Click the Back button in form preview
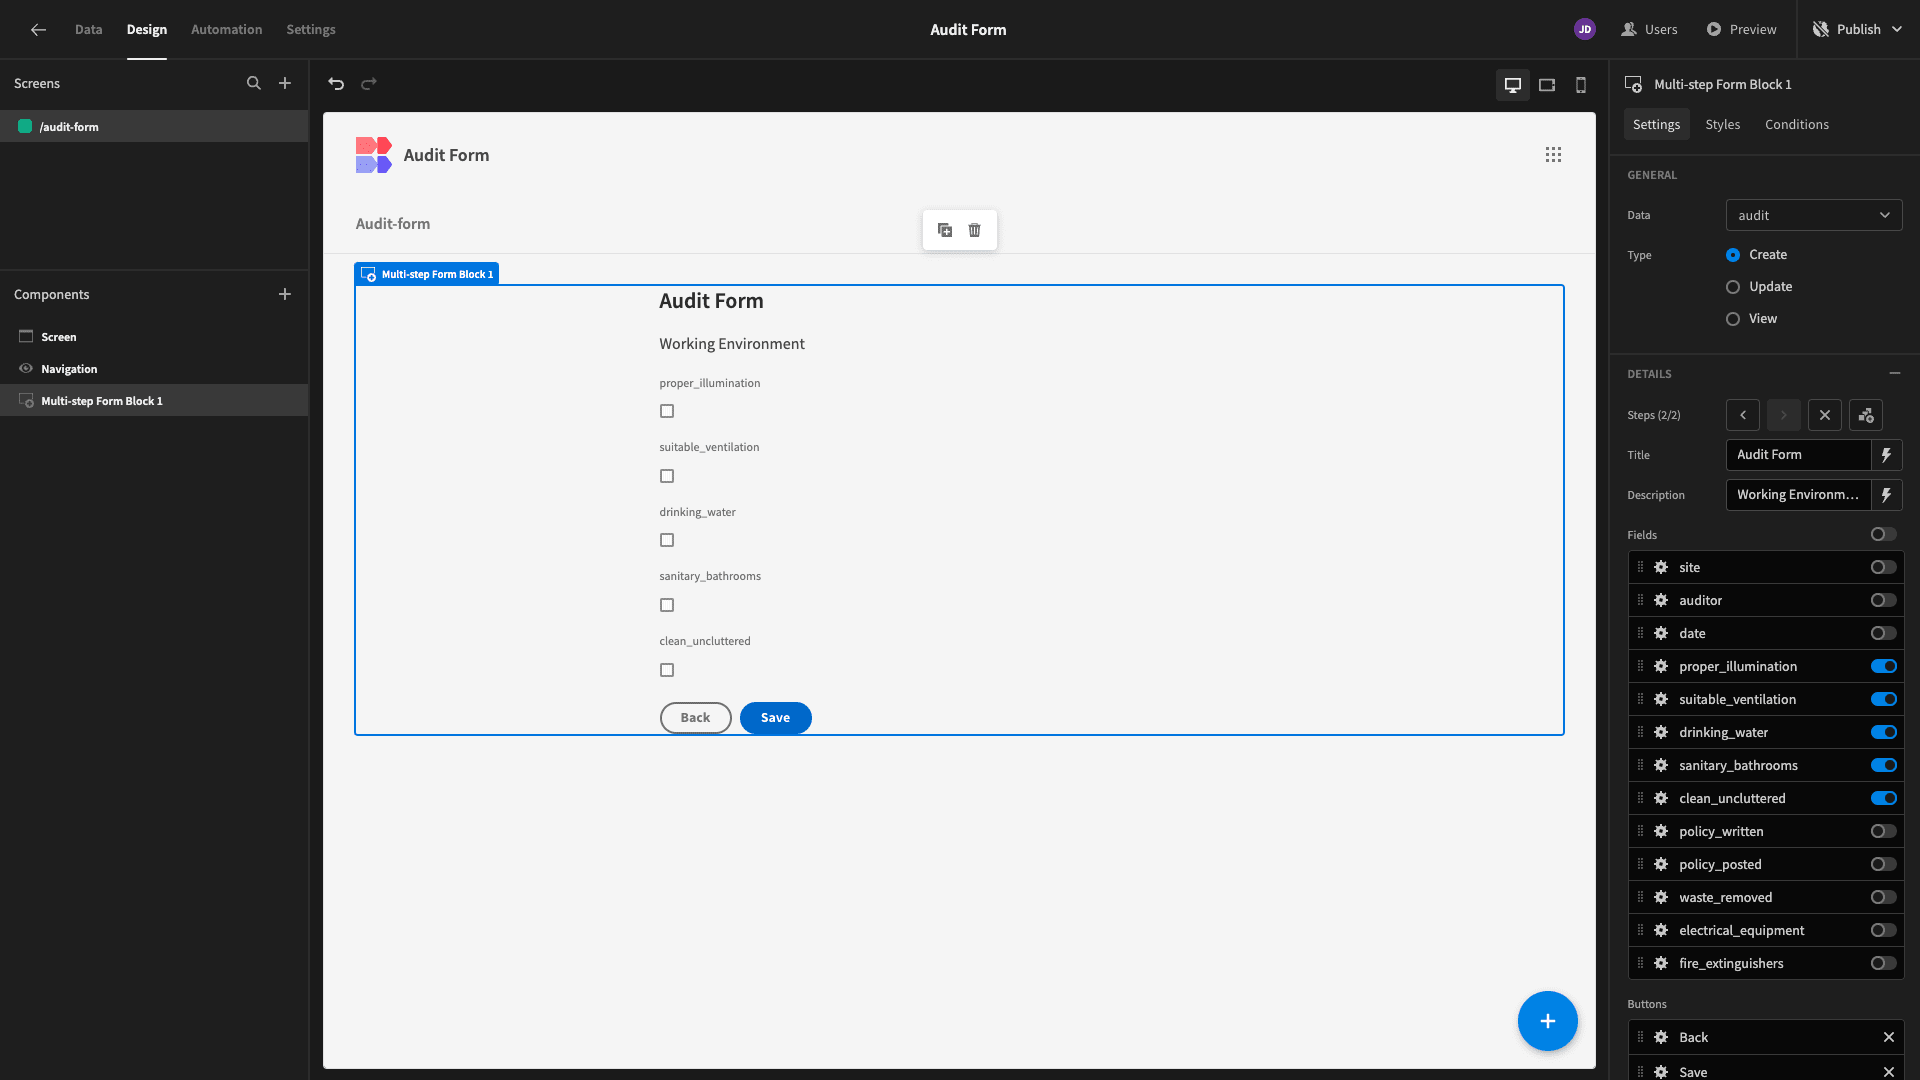 pyautogui.click(x=695, y=717)
